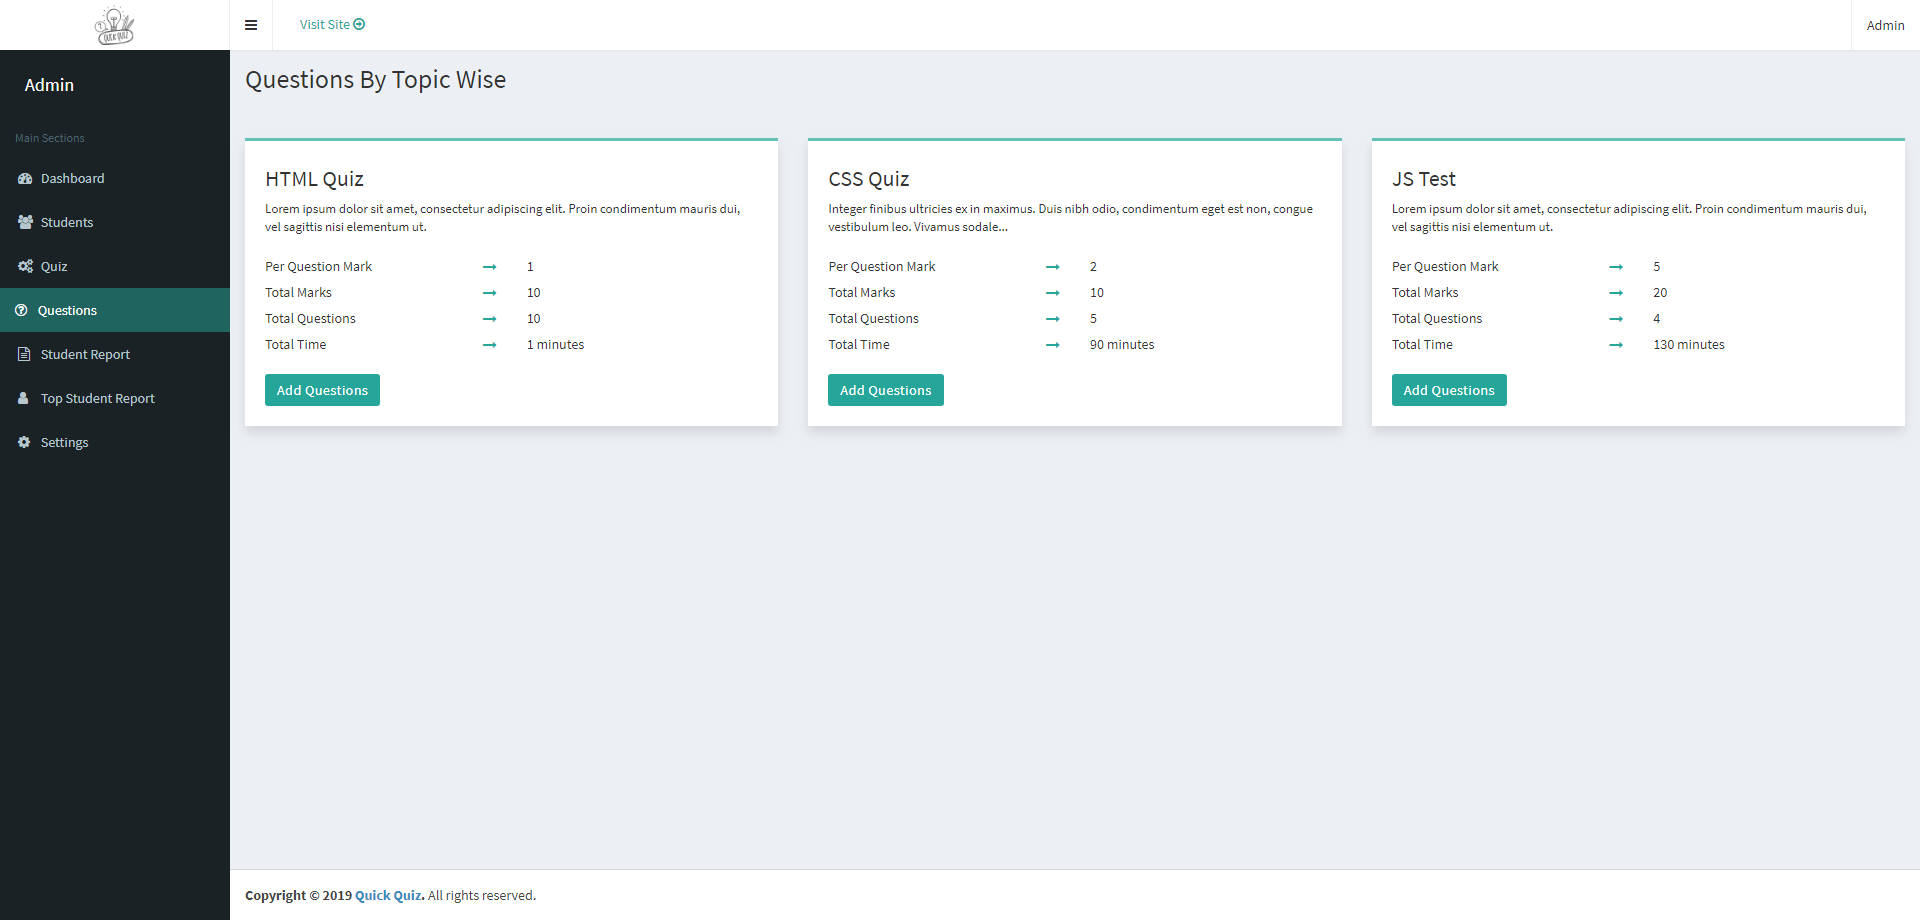The height and width of the screenshot is (920, 1920).
Task: Click Add Questions under HTML Quiz
Action: click(322, 390)
